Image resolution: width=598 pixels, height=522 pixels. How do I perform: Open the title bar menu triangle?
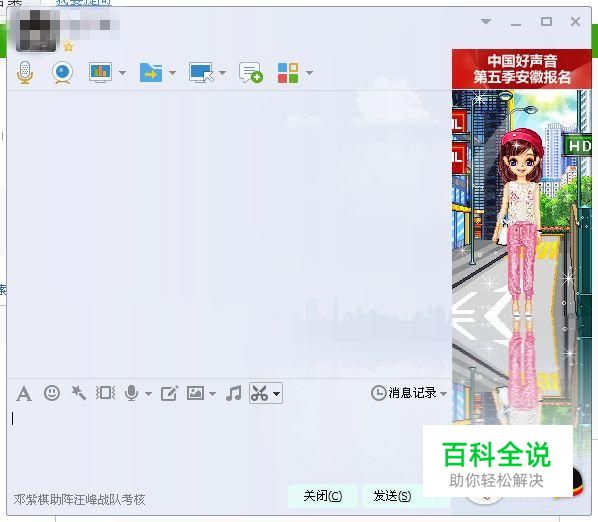pyautogui.click(x=486, y=21)
